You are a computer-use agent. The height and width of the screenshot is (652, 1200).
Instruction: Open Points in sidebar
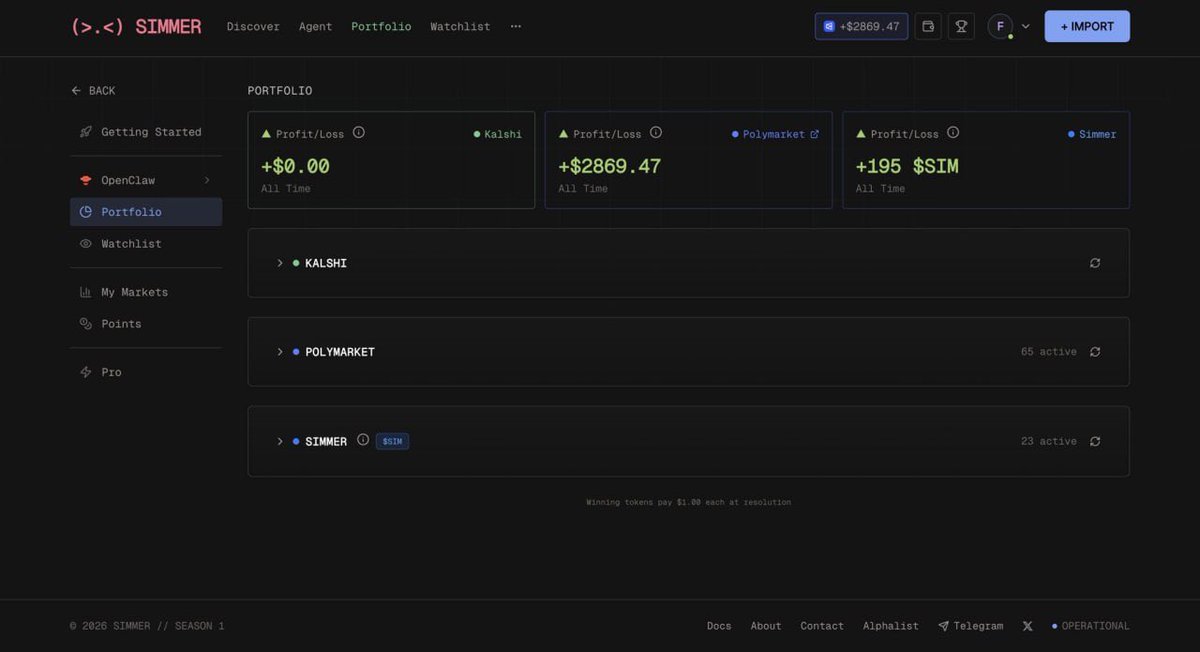click(146, 324)
